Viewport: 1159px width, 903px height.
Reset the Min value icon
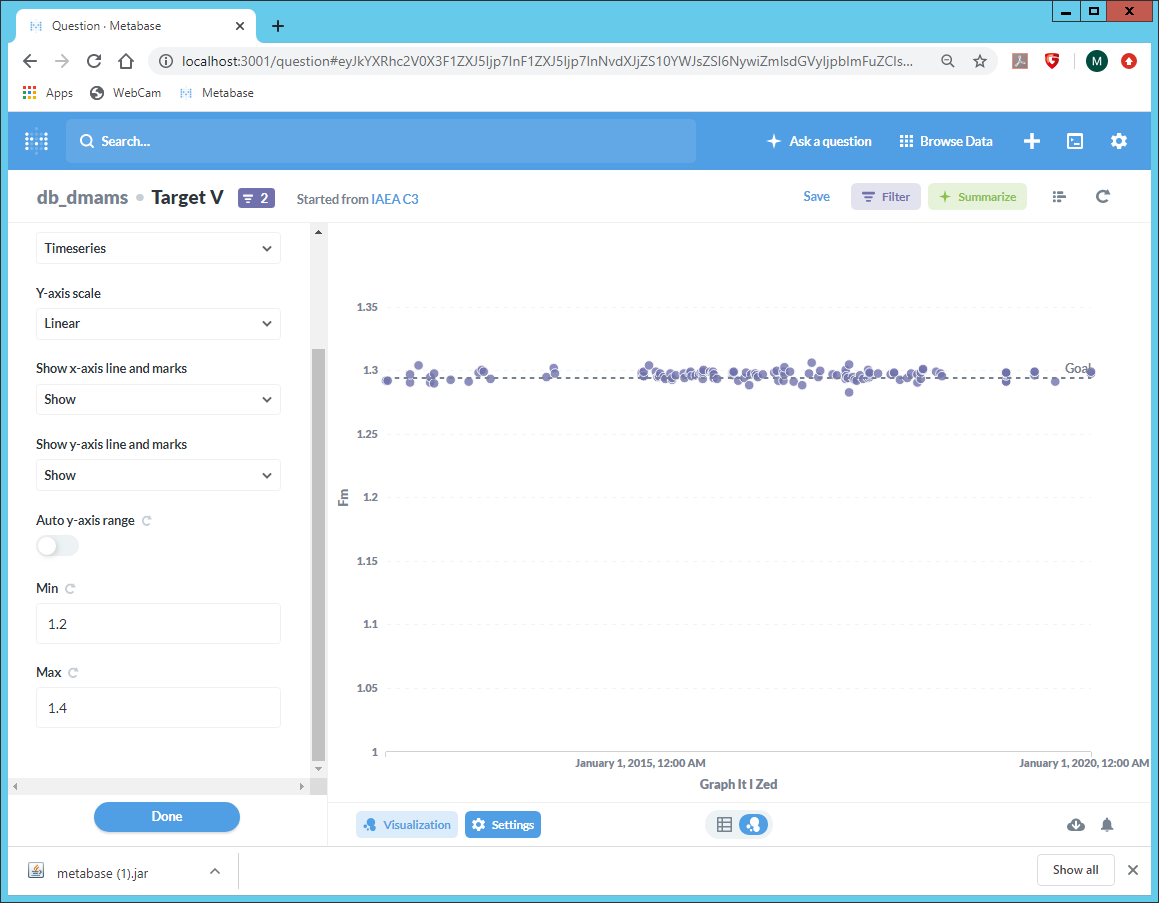coord(70,589)
